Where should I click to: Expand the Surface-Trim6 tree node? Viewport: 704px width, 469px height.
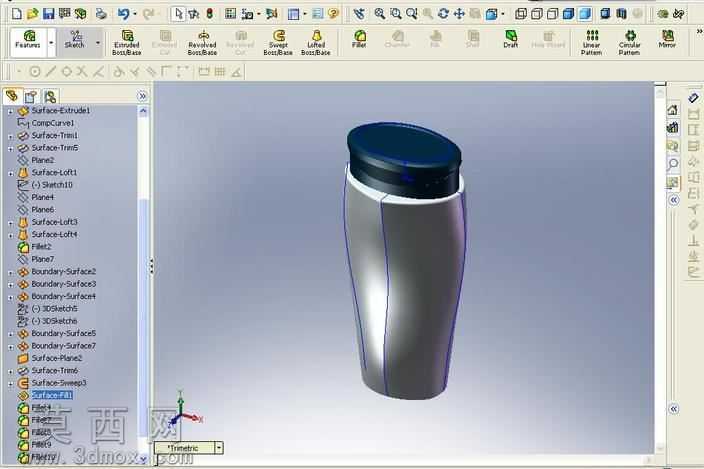pyautogui.click(x=10, y=371)
